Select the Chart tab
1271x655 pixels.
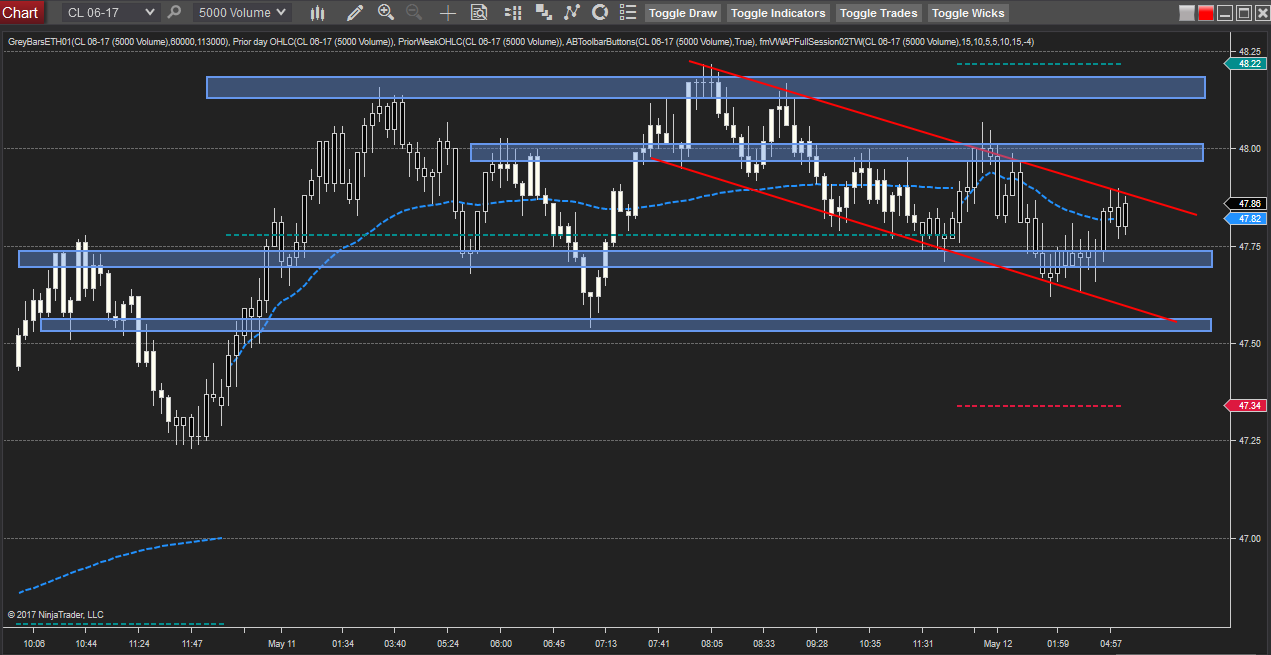(x=21, y=13)
